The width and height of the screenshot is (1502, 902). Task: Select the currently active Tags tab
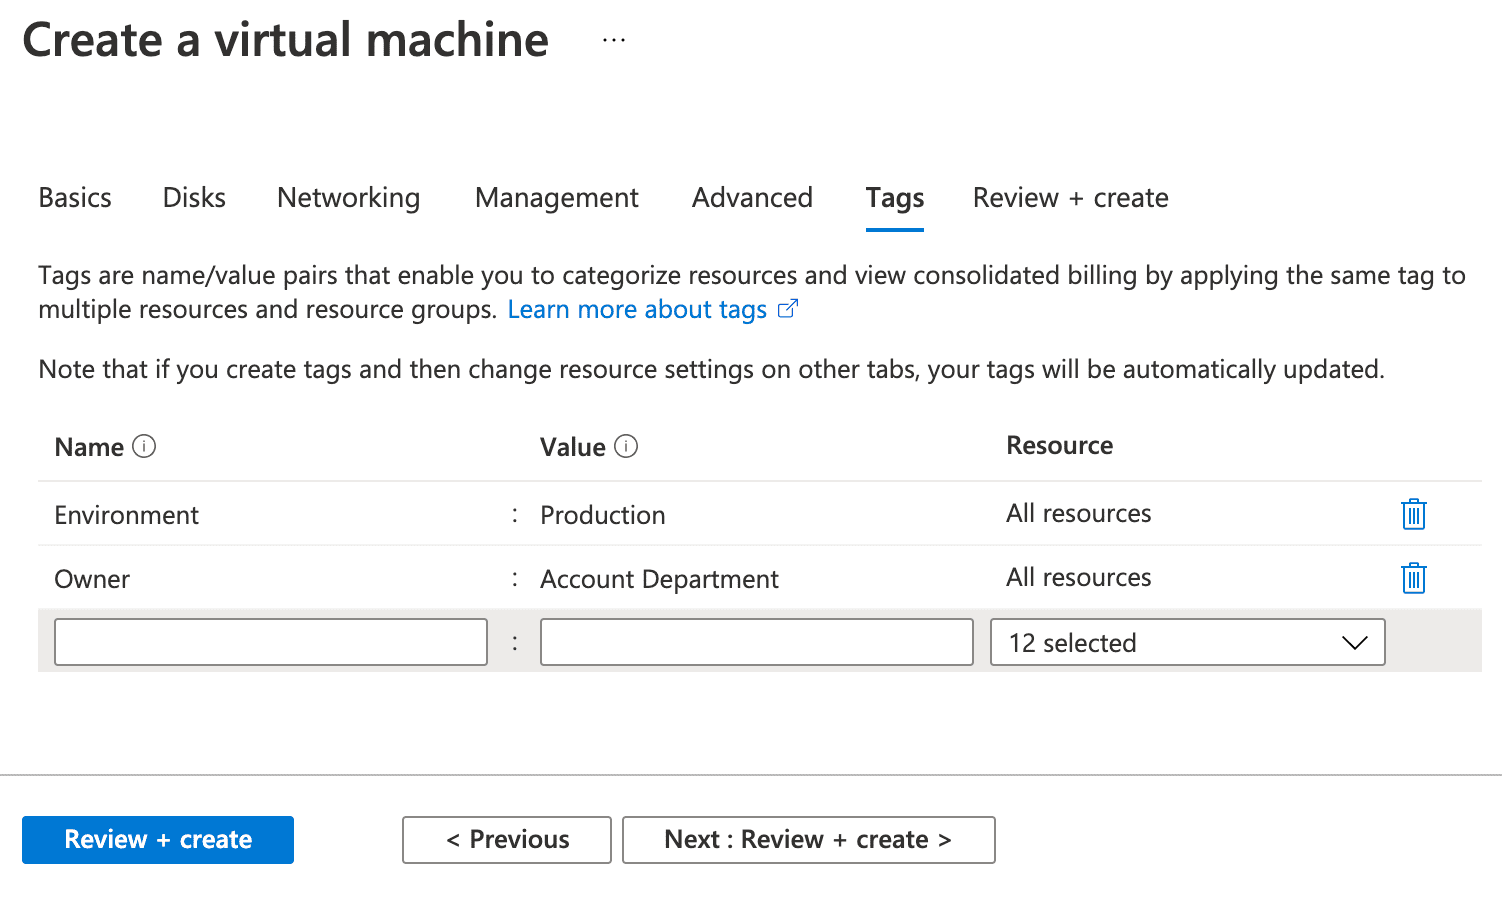point(893,198)
